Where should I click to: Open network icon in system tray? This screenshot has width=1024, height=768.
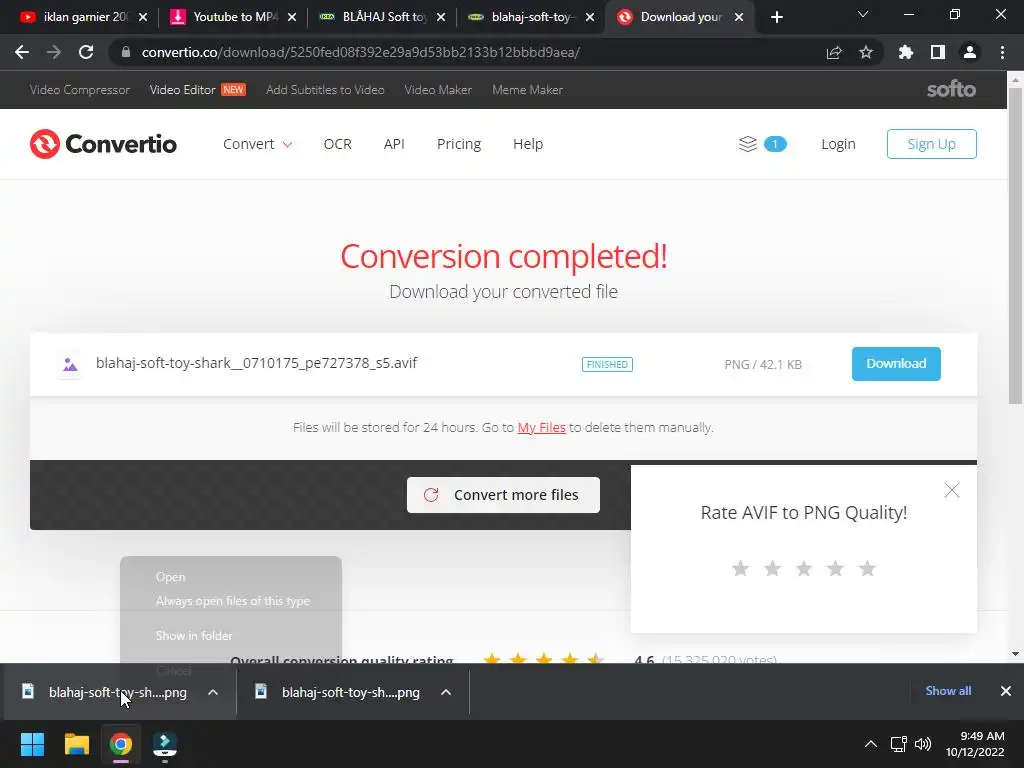(899, 744)
